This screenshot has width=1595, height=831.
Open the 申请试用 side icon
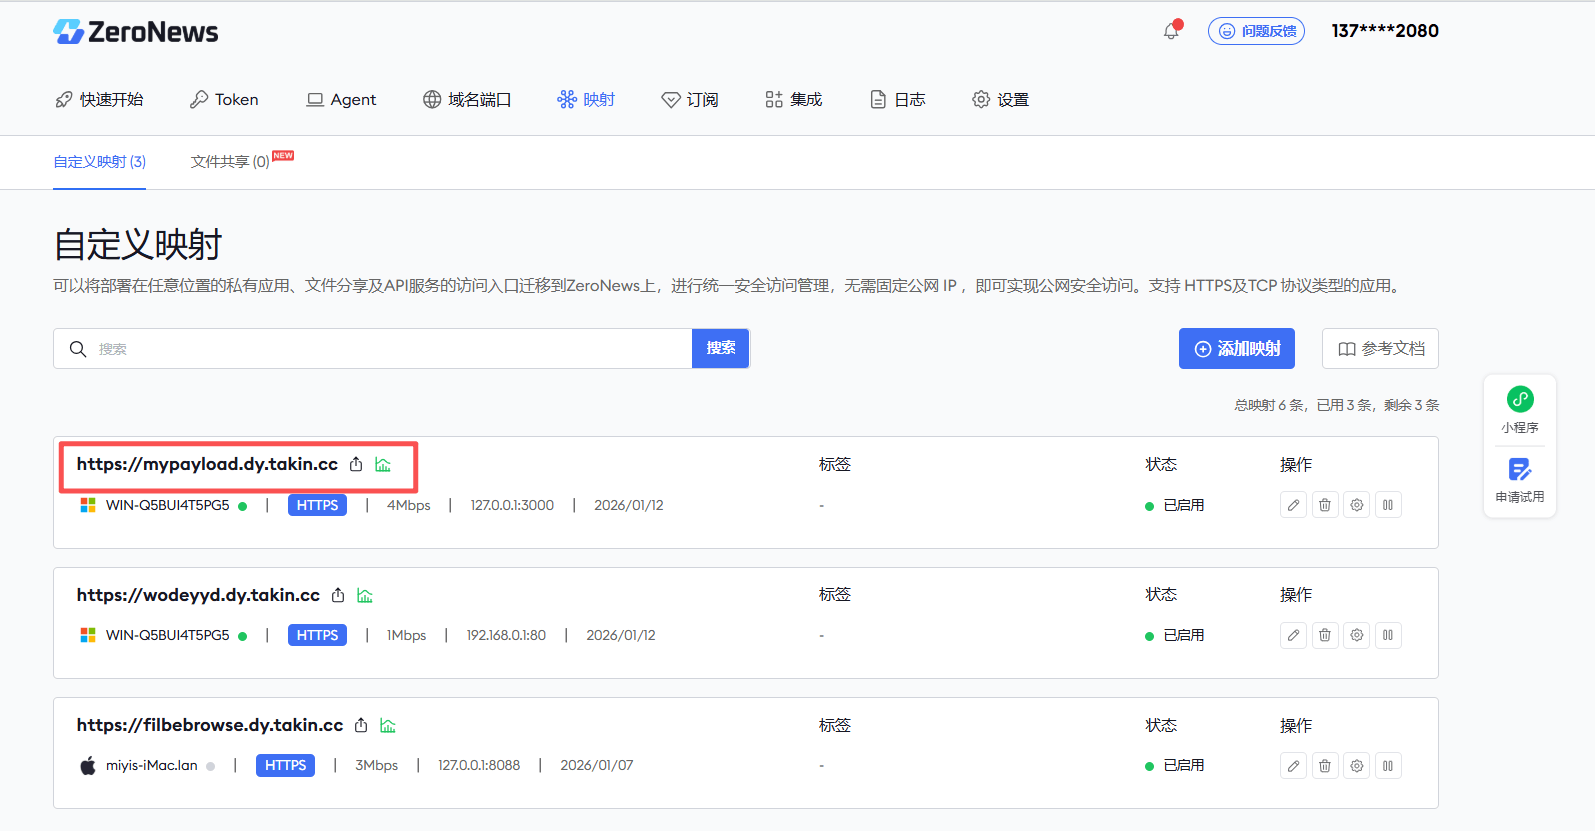tap(1520, 480)
